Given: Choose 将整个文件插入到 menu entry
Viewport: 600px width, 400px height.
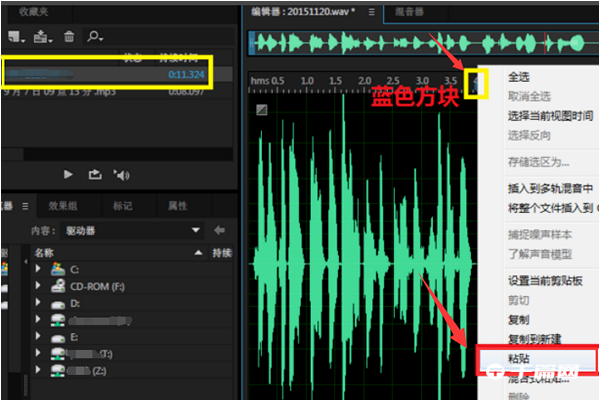Looking at the screenshot, I should 552,208.
